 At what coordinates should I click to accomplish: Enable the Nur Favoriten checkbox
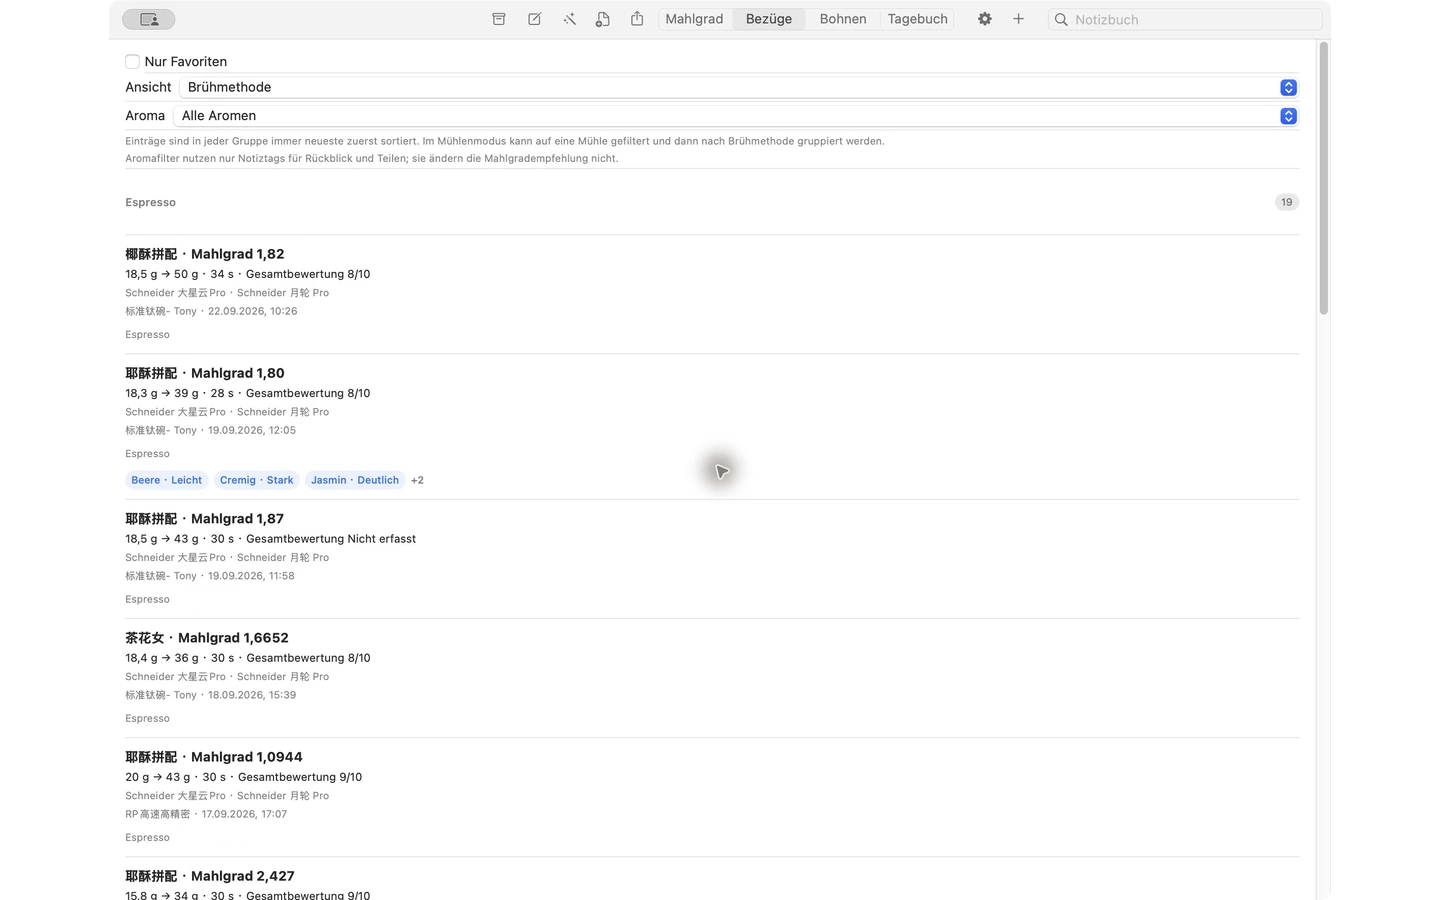(x=132, y=61)
